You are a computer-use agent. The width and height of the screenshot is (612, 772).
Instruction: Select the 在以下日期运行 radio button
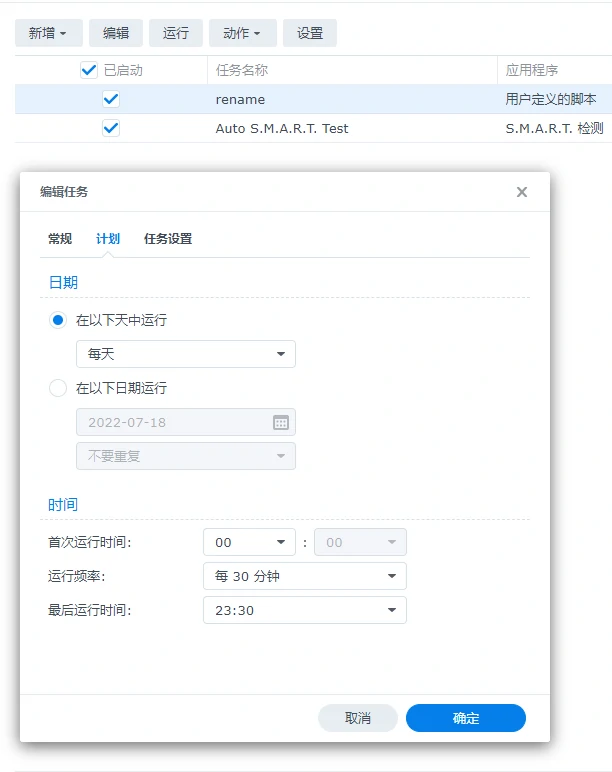click(x=58, y=388)
